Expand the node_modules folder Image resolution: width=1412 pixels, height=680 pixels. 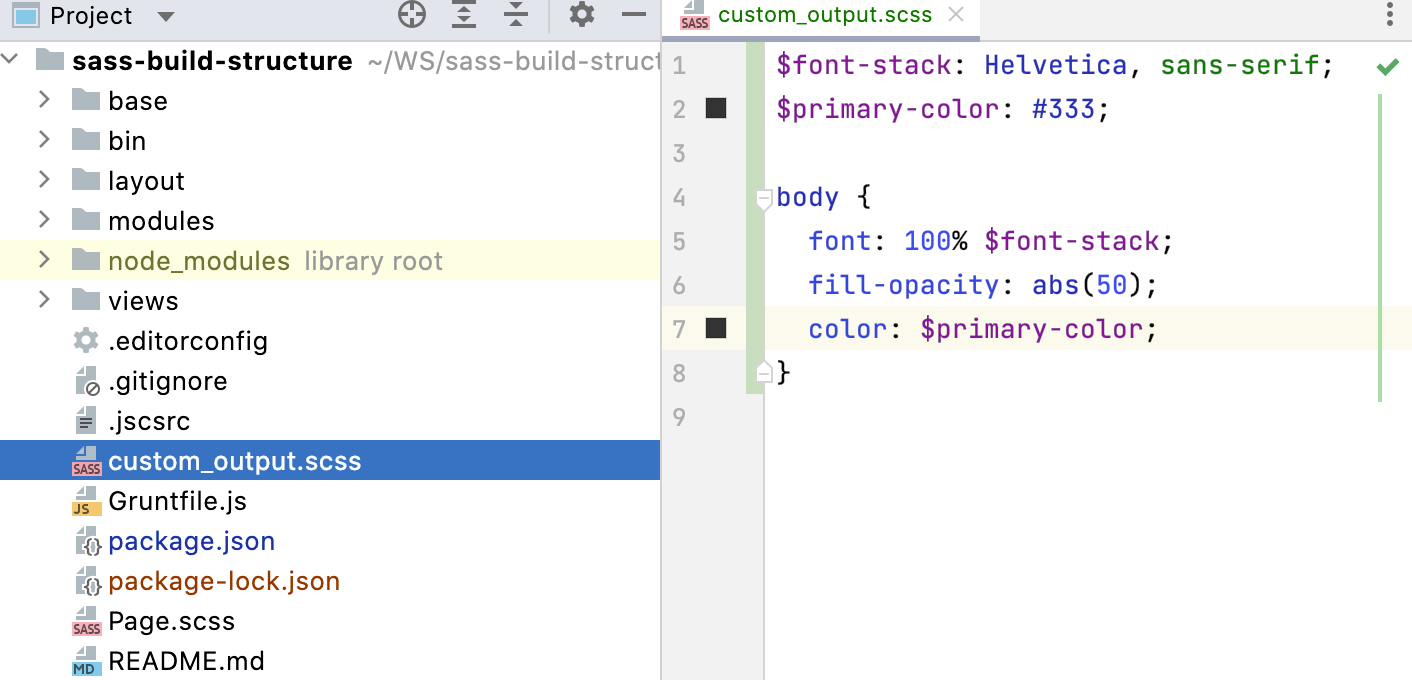click(x=44, y=260)
